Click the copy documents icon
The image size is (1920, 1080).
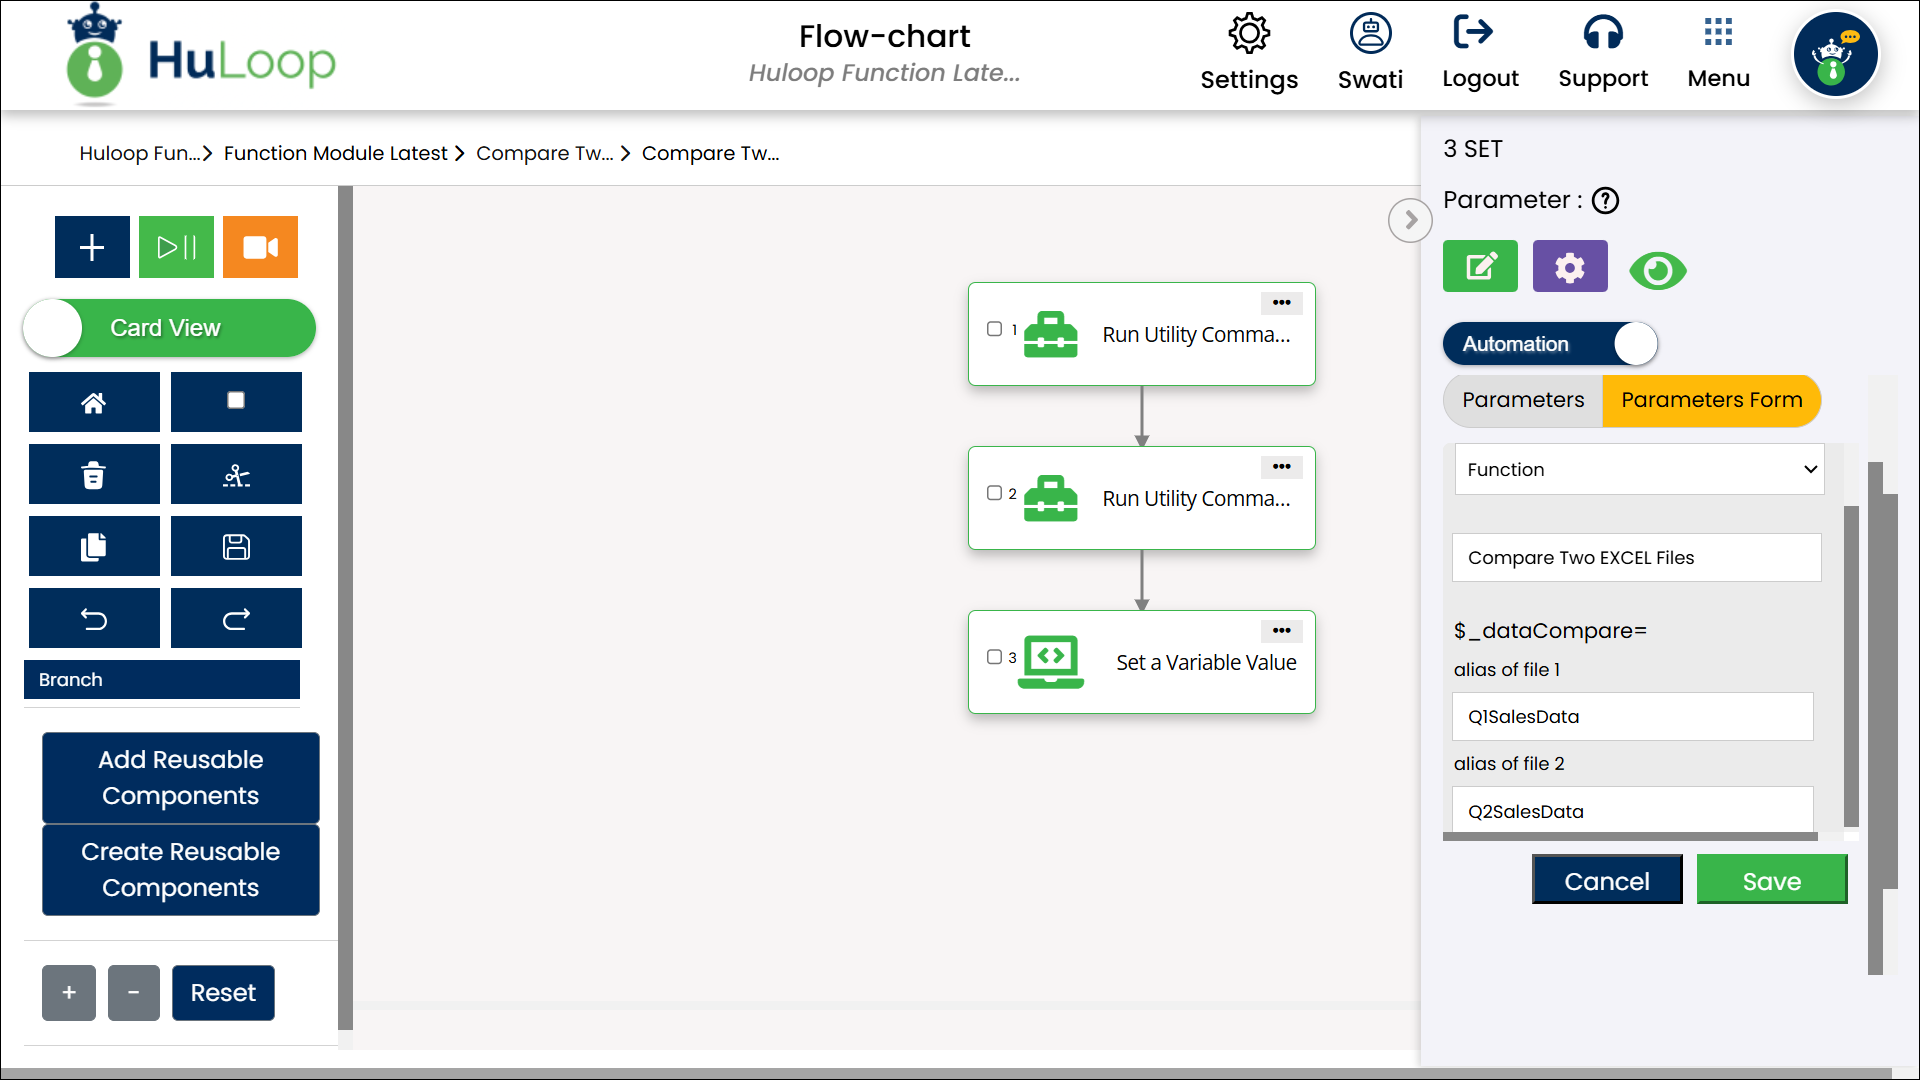click(x=94, y=547)
